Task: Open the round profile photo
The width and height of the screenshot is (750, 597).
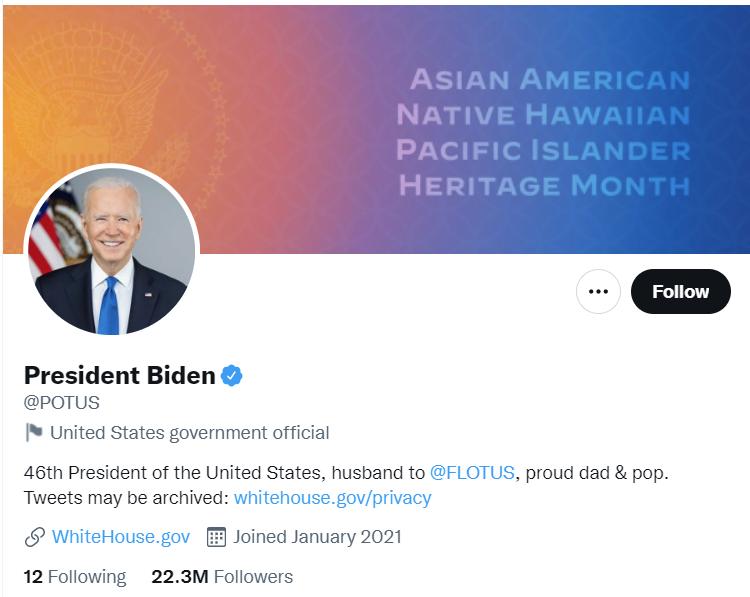Action: [111, 251]
